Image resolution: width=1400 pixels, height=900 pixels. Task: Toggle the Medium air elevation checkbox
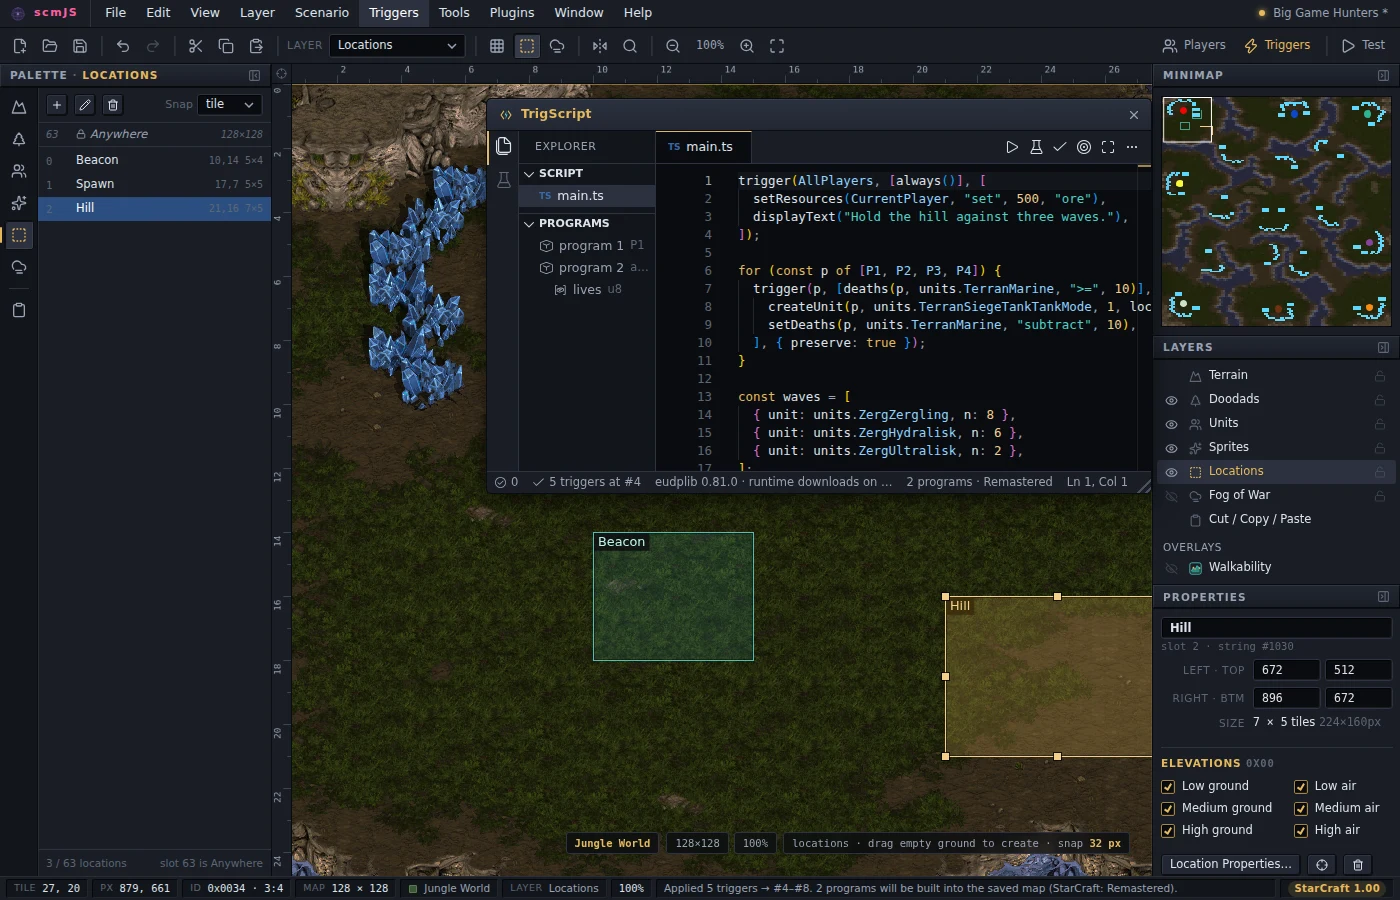click(x=1301, y=809)
